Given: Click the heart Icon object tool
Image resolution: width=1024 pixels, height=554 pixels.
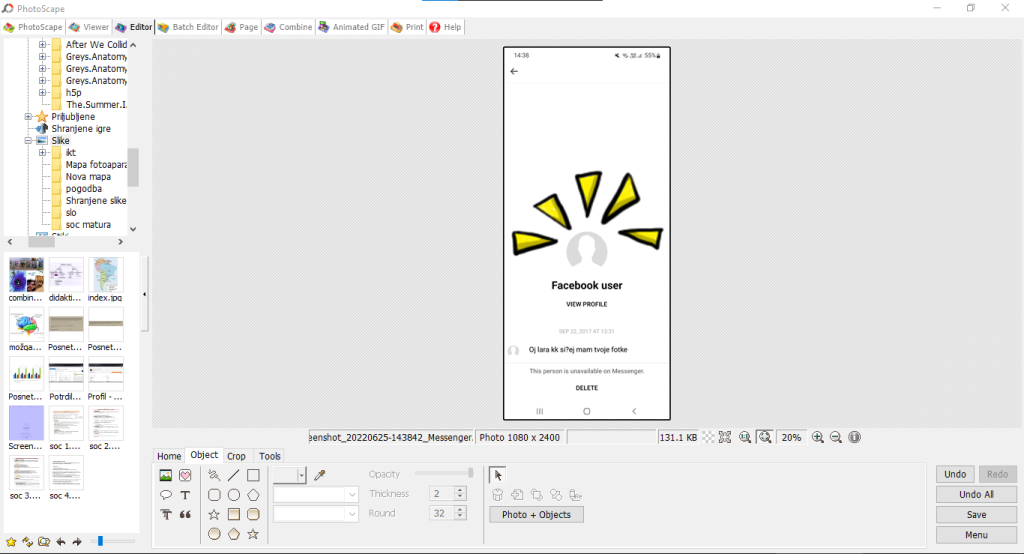Looking at the screenshot, I should [185, 475].
